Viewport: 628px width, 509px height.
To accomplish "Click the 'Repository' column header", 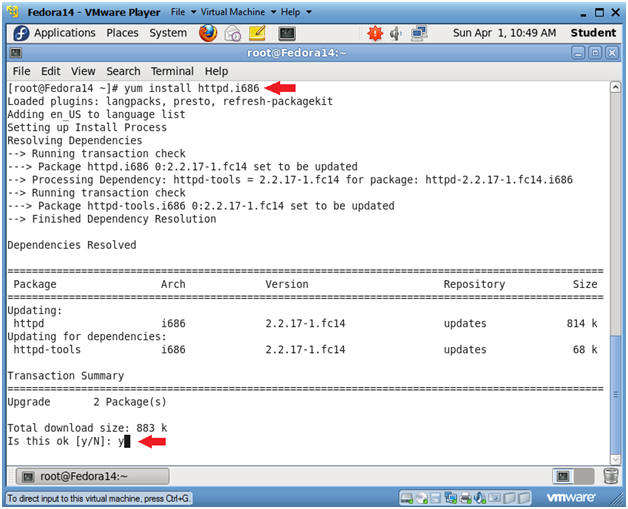I will 474,284.
